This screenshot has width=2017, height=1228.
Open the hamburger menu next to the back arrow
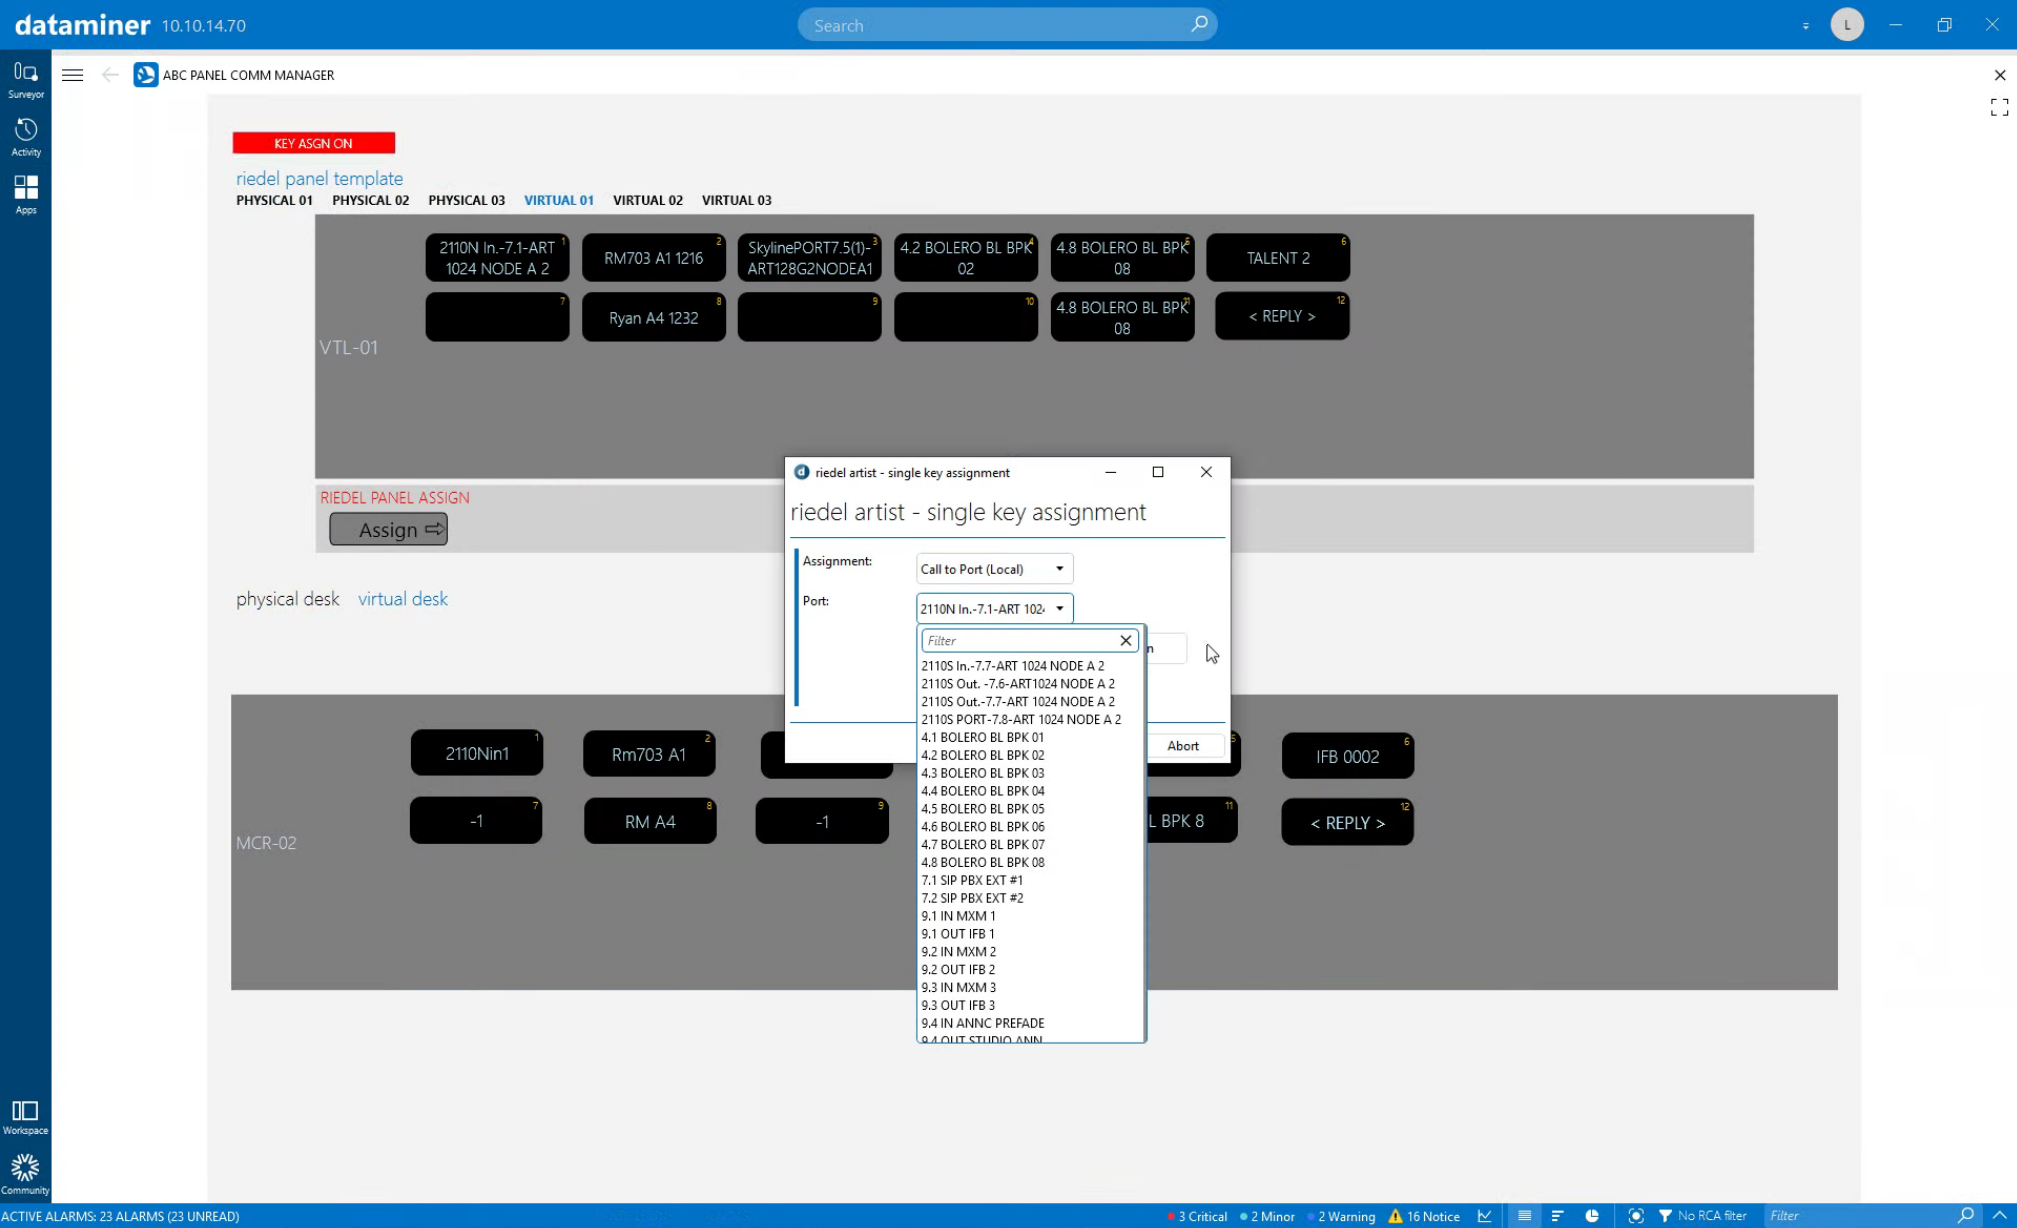[72, 75]
